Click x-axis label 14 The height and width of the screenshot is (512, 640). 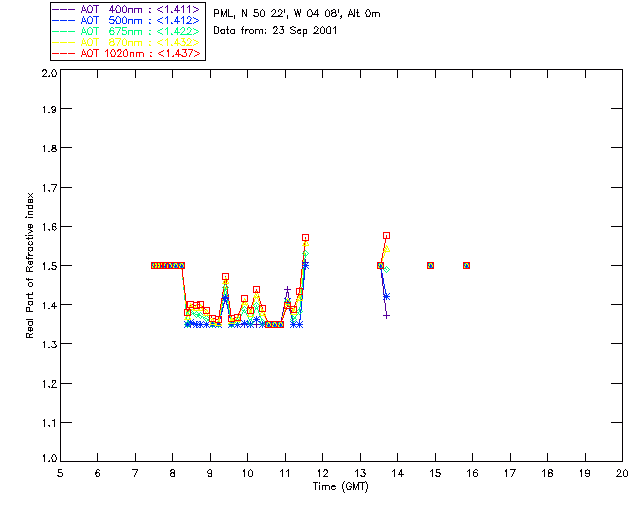398,473
